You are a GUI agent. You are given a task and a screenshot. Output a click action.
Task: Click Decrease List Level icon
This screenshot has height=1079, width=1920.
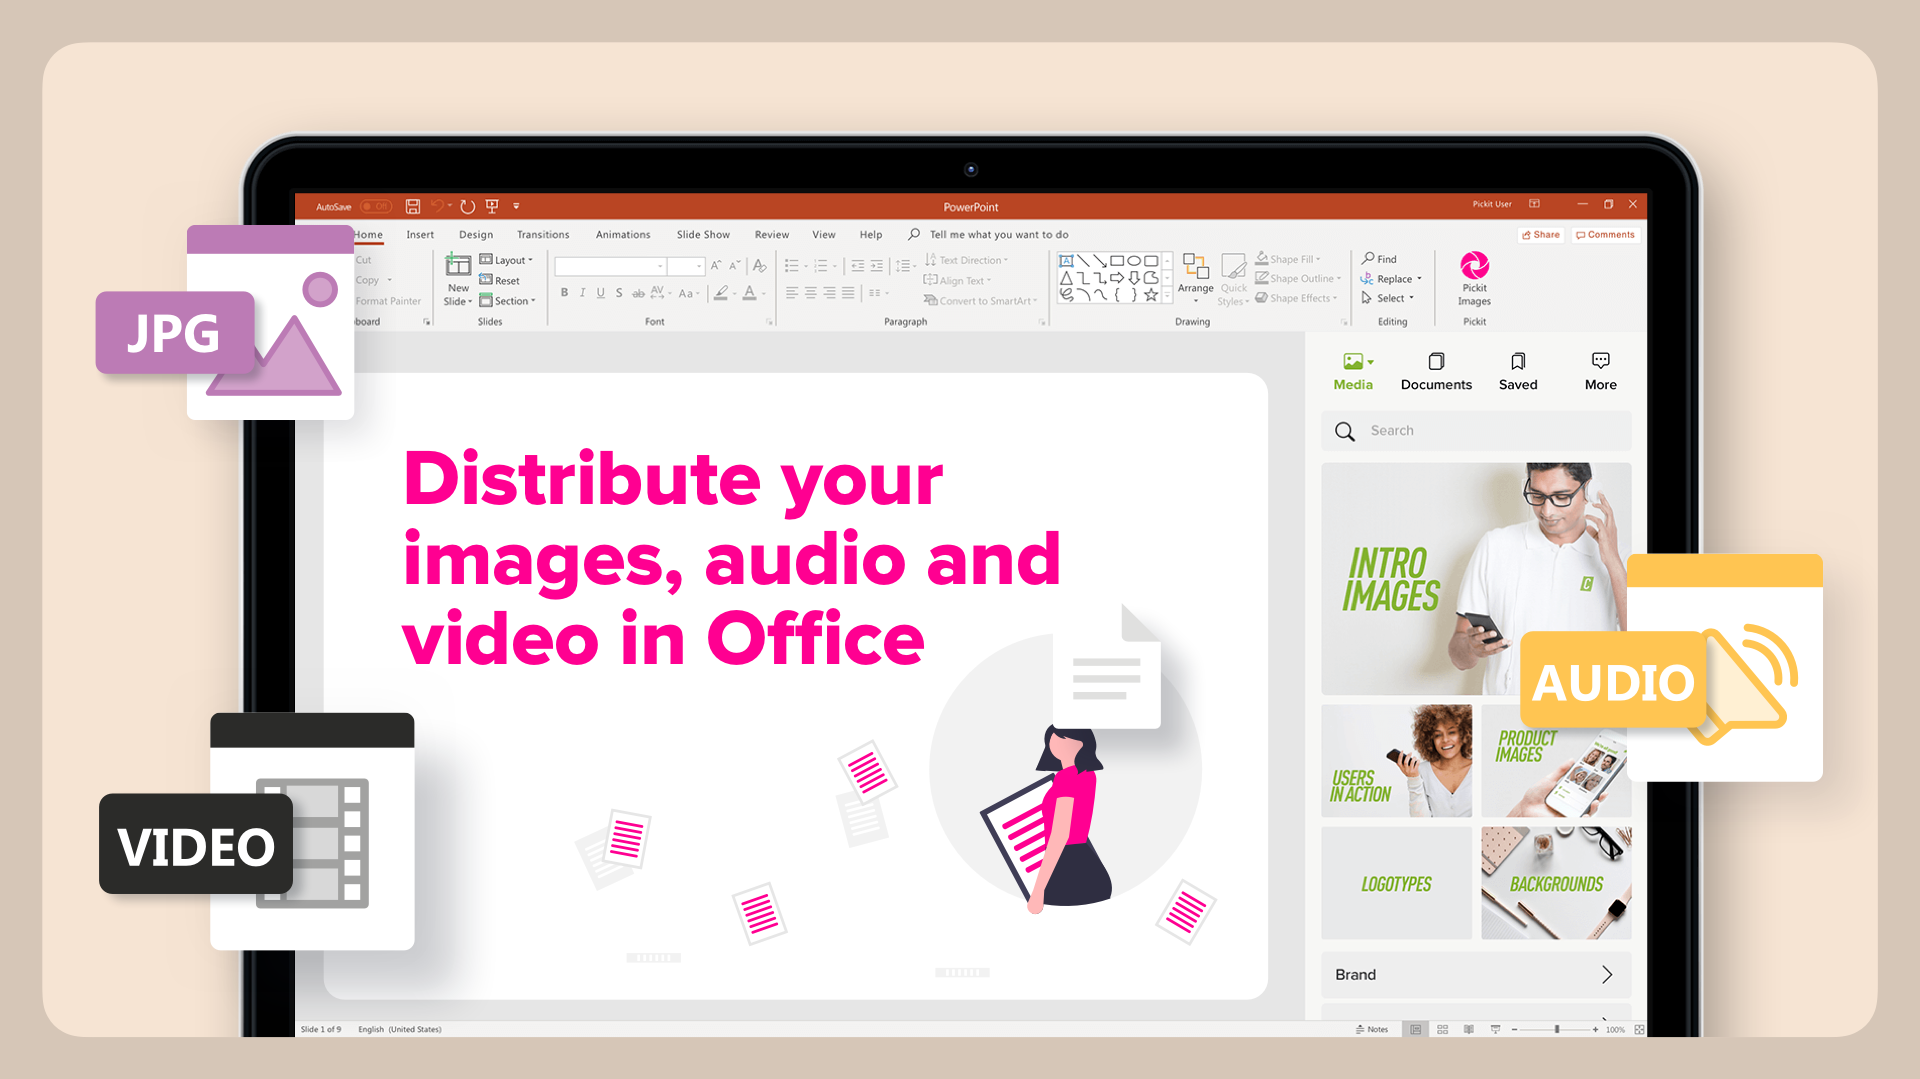point(857,266)
